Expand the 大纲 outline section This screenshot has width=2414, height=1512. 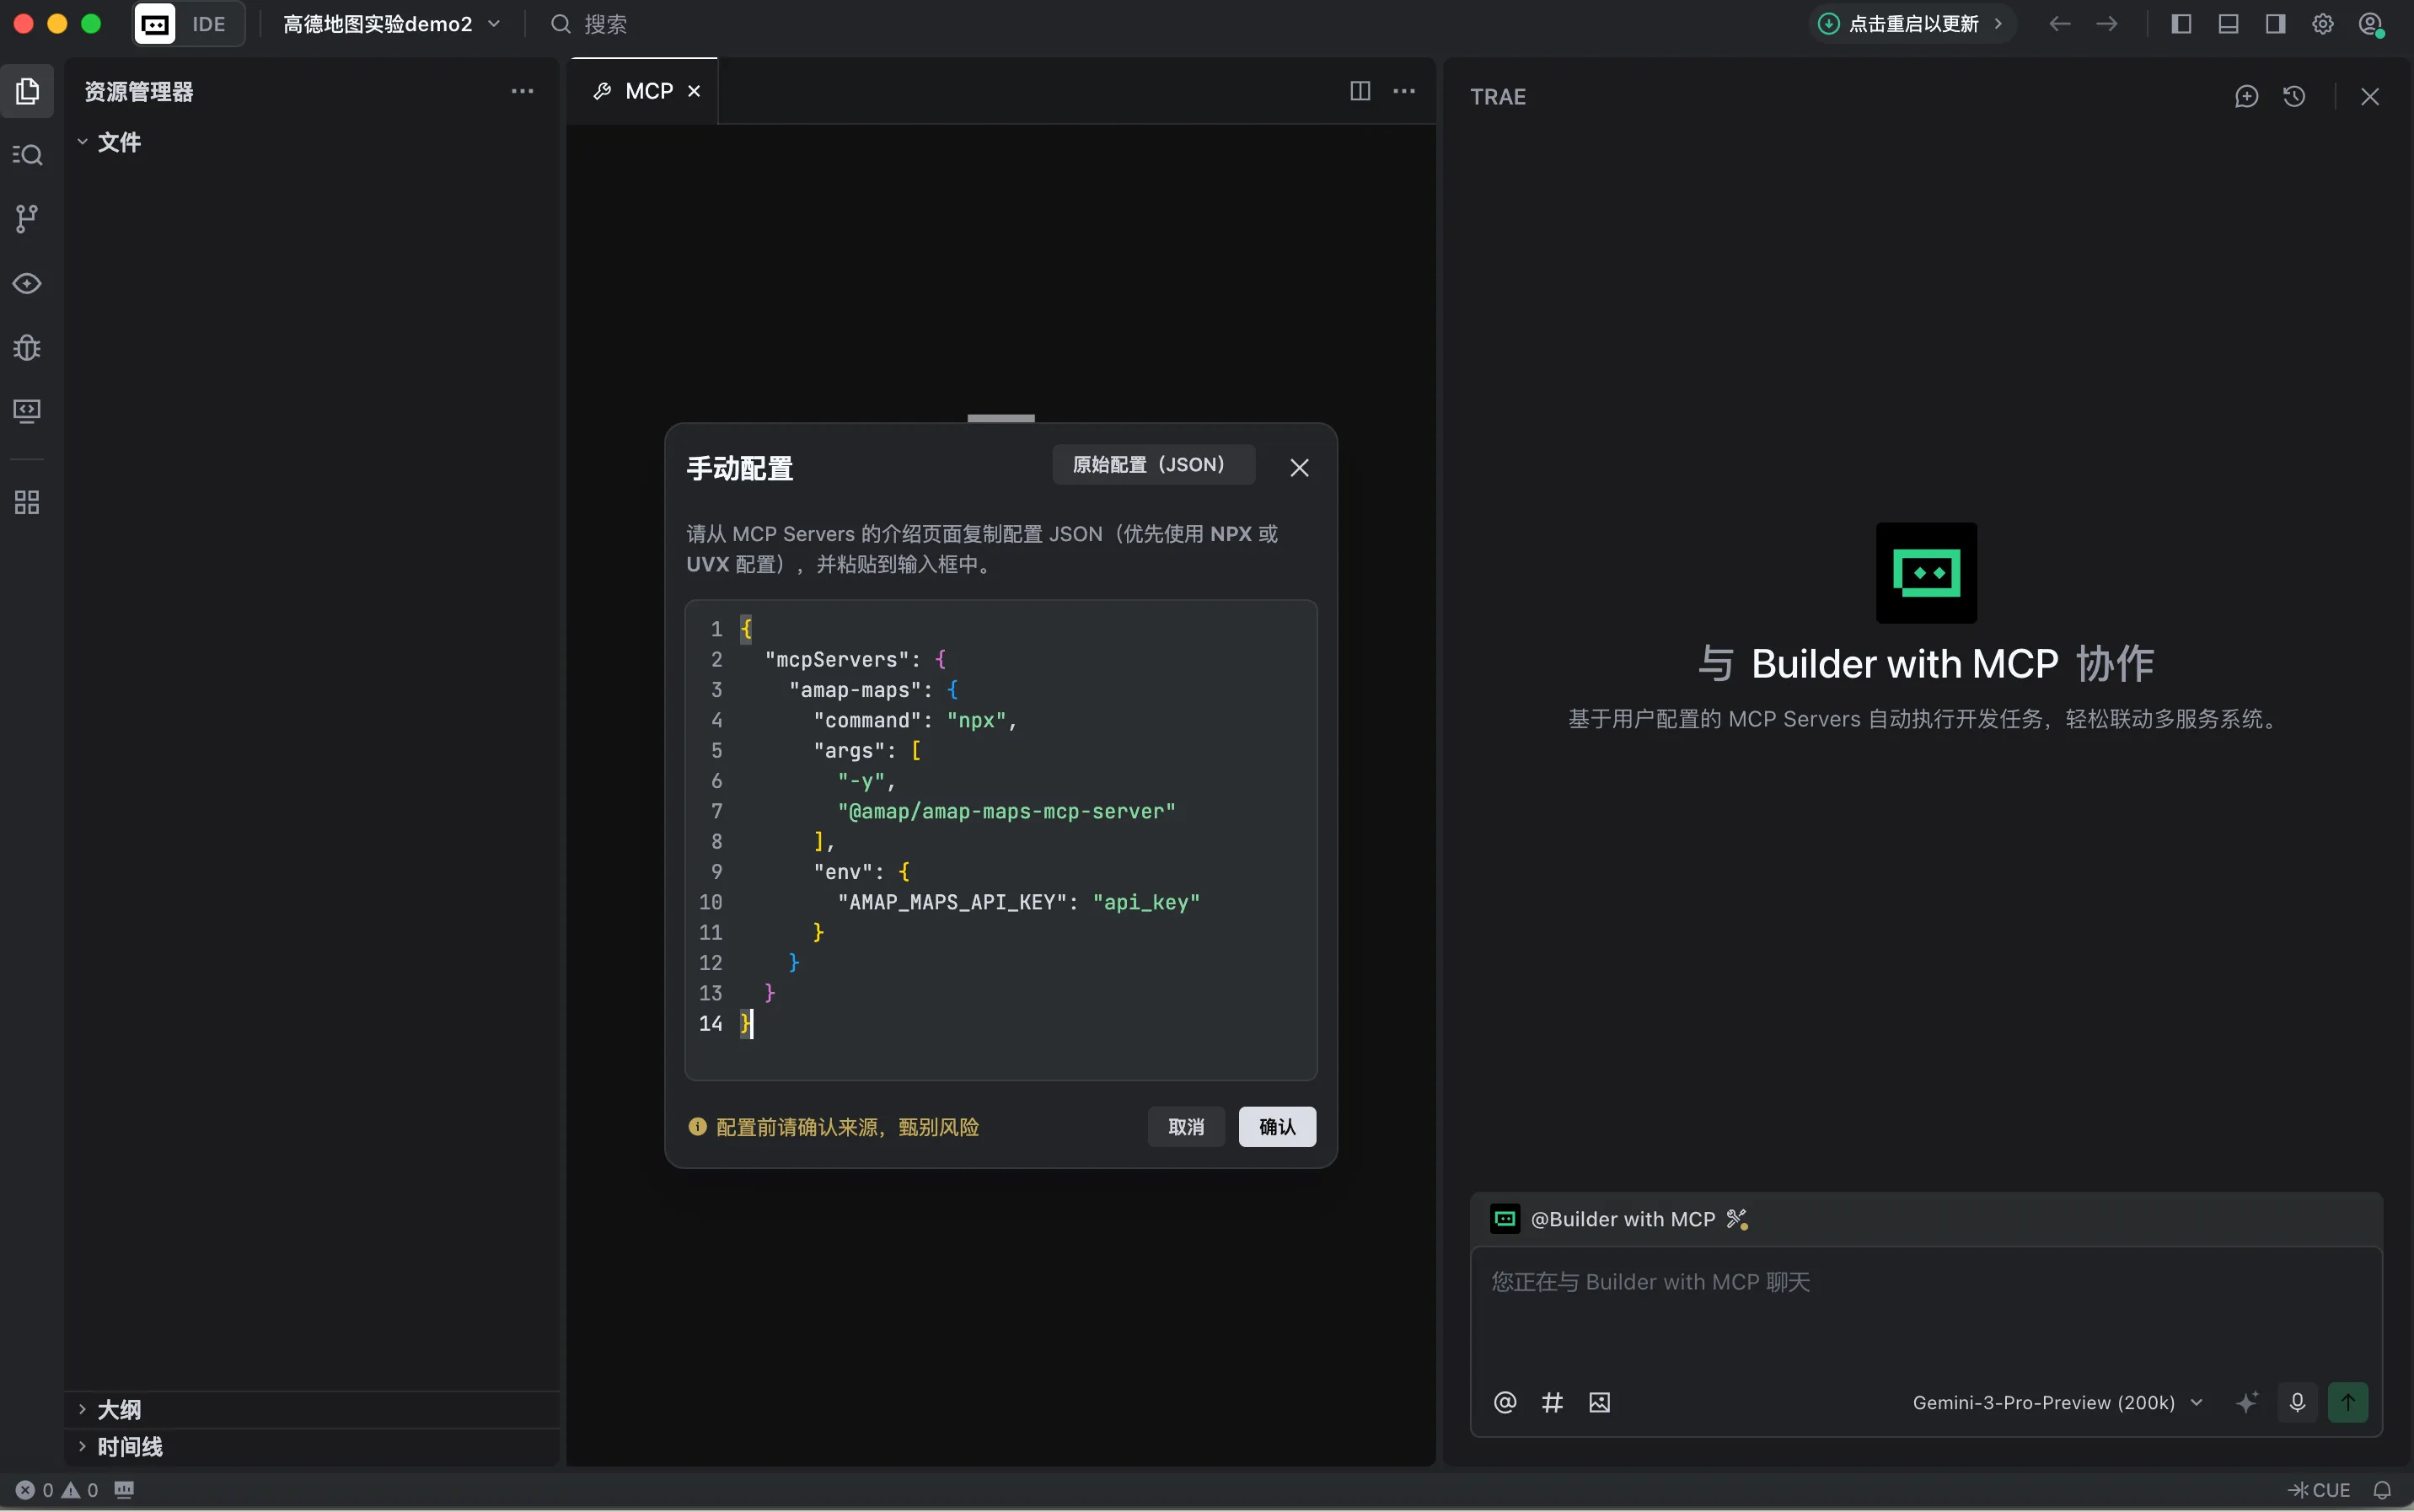coord(118,1409)
